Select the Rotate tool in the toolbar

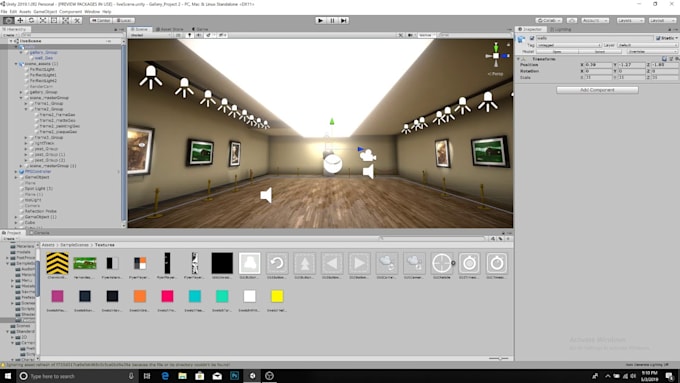(31, 20)
